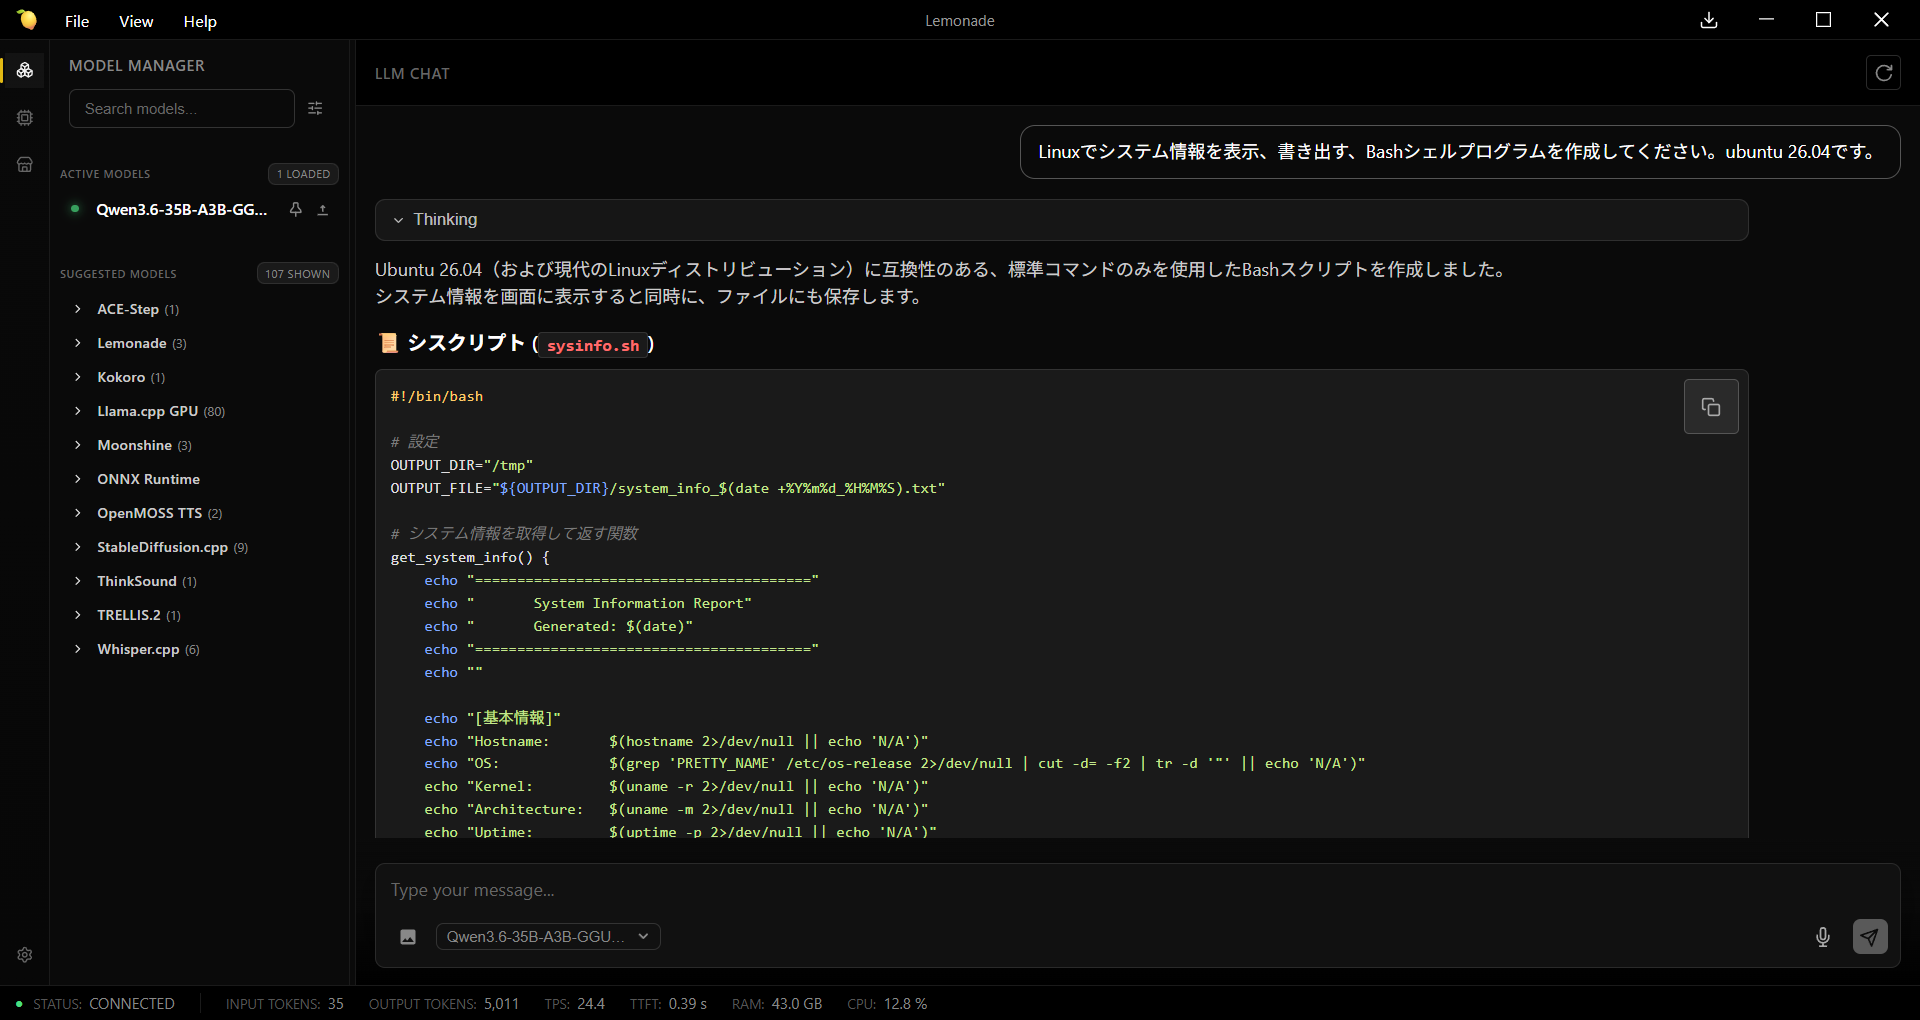Click the sysinfo.sh inline code label
This screenshot has height=1020, width=1920.
coord(593,346)
